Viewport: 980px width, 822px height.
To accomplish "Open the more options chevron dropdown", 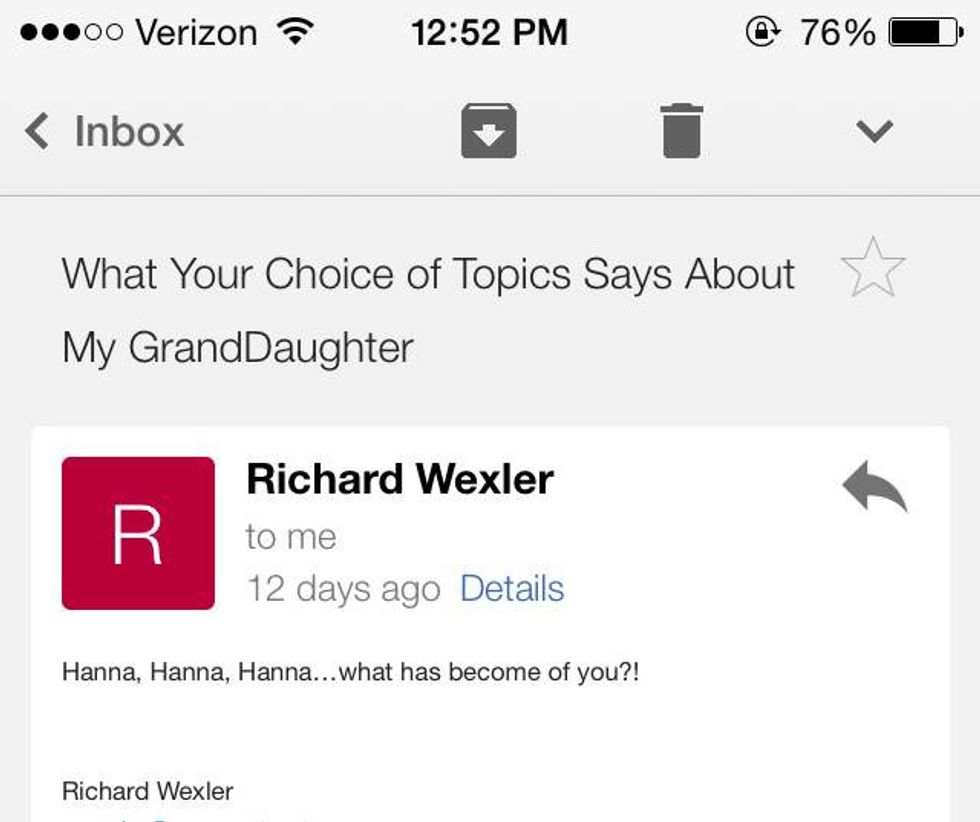I will coord(874,131).
